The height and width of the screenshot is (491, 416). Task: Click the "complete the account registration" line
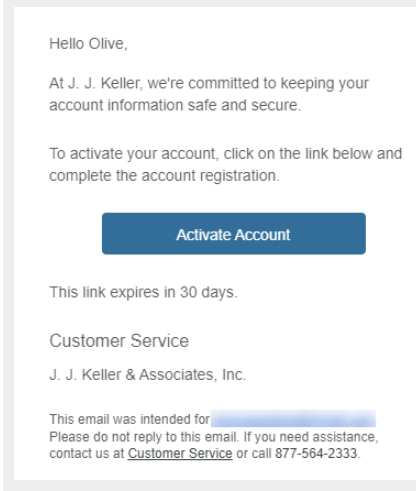[164, 176]
